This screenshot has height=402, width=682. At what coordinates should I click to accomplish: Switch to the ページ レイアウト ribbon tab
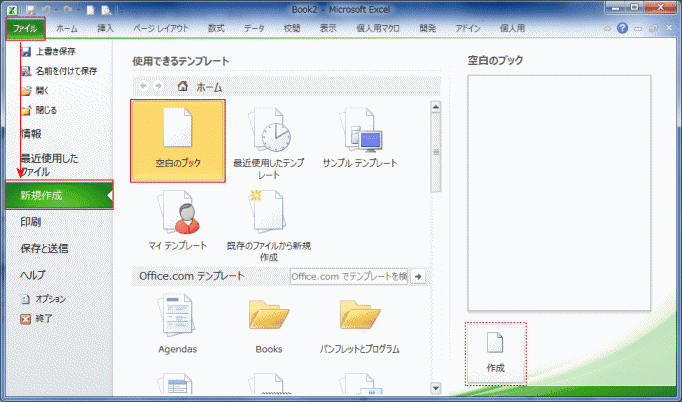[161, 29]
